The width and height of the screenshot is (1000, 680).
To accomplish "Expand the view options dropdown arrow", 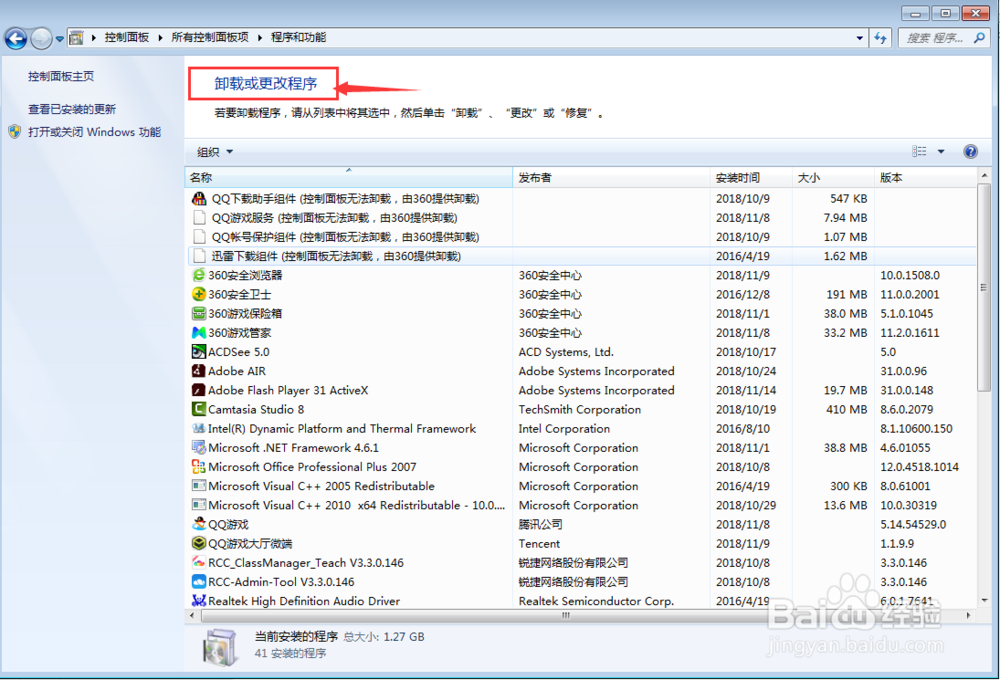I will click(941, 151).
